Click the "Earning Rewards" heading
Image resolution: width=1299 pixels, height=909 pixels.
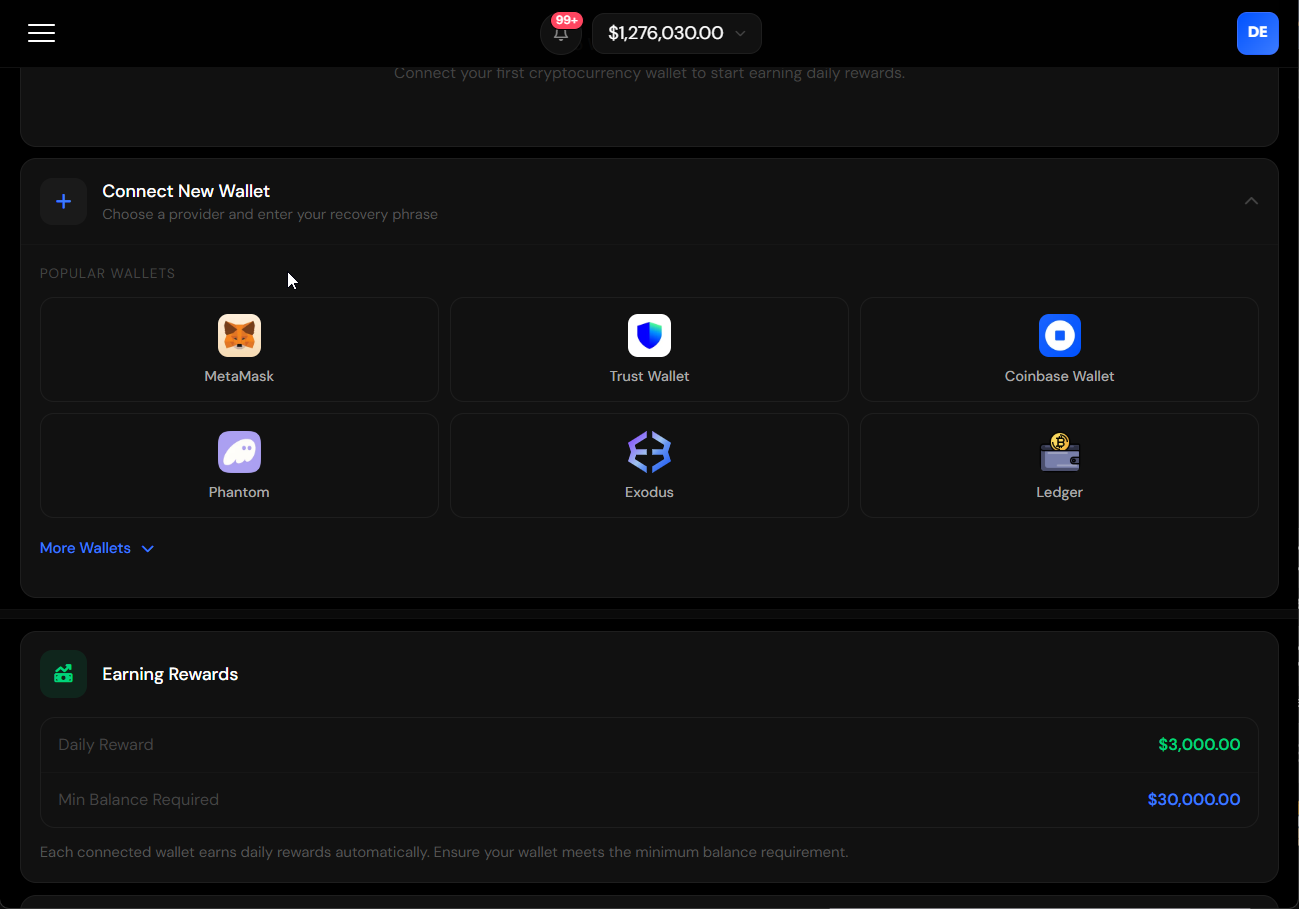point(170,674)
